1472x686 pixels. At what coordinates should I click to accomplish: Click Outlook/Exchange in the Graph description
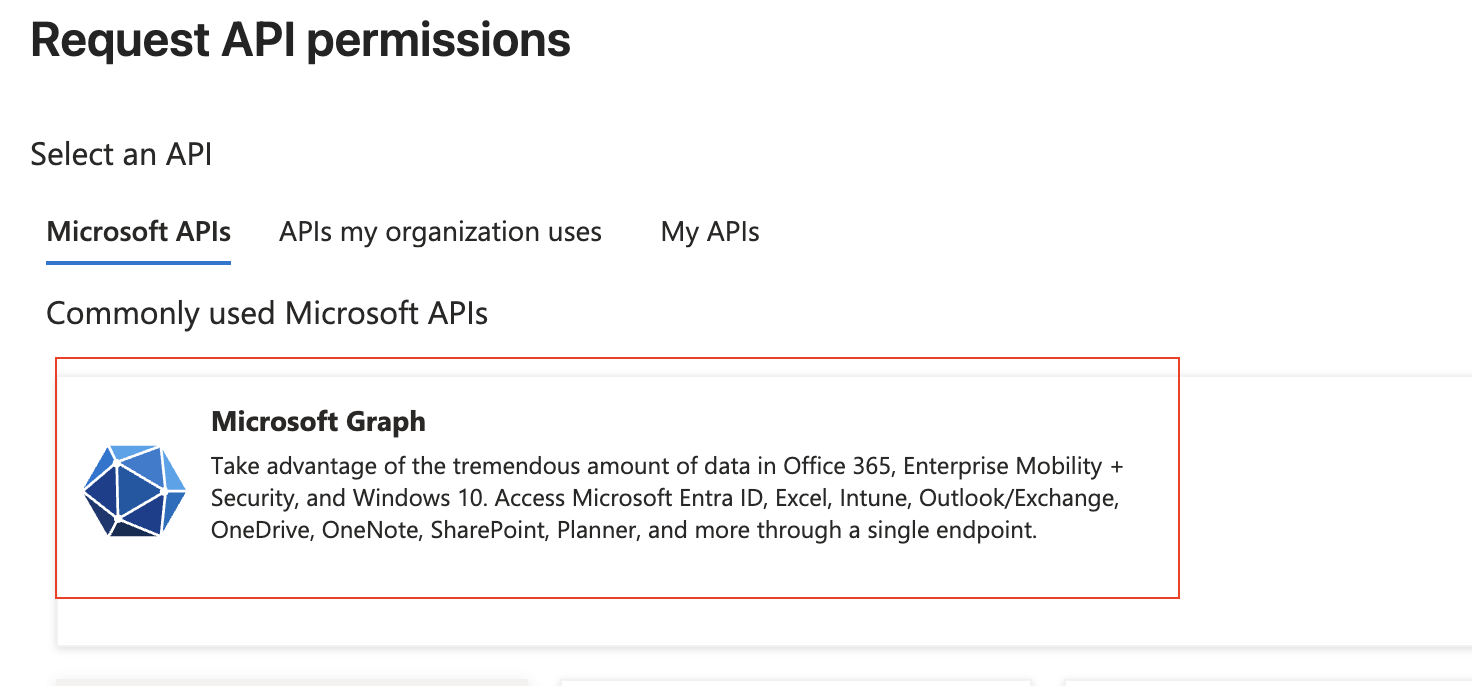[x=1018, y=498]
